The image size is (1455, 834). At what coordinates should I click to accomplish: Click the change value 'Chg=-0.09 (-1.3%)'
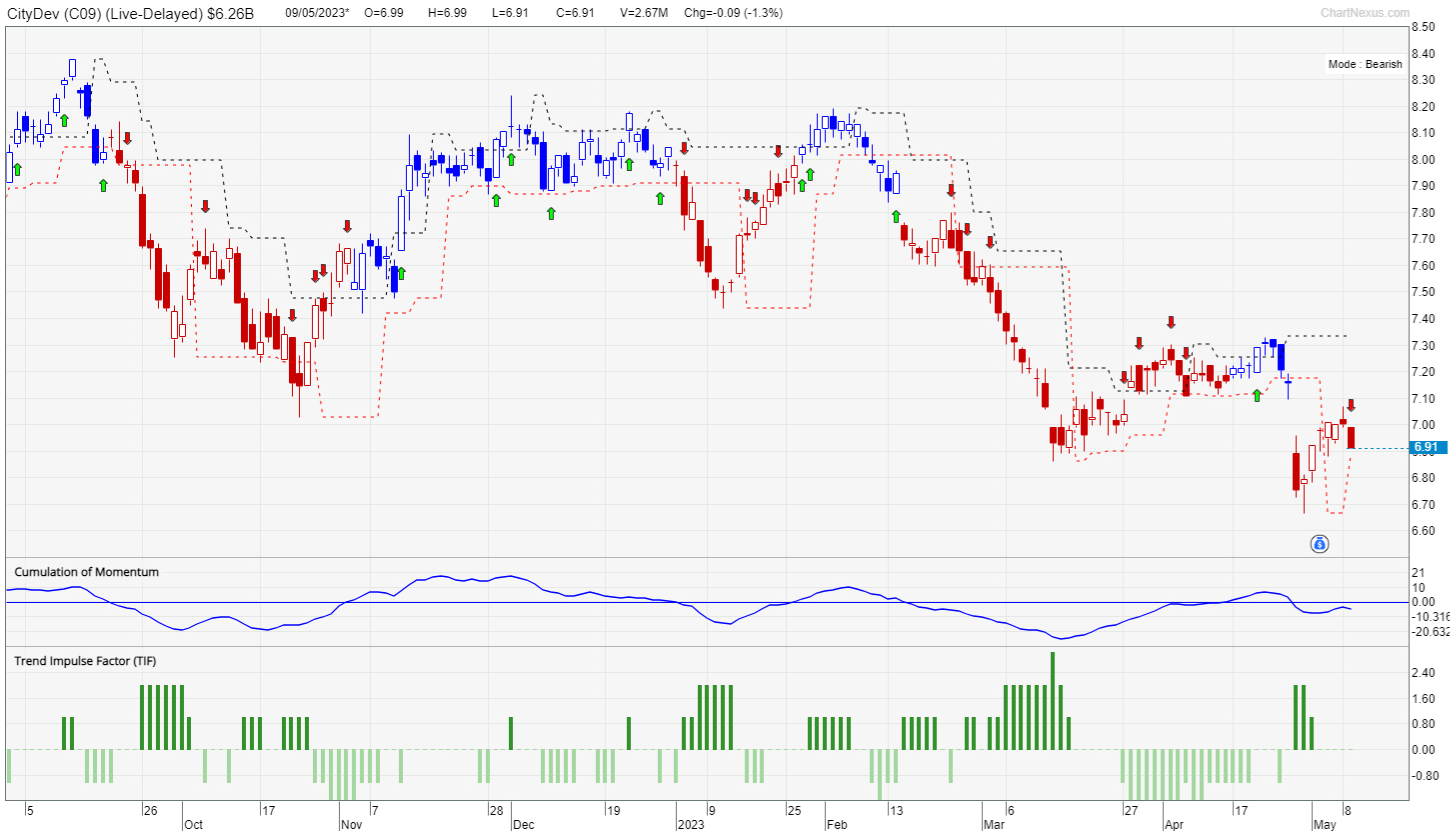click(734, 13)
